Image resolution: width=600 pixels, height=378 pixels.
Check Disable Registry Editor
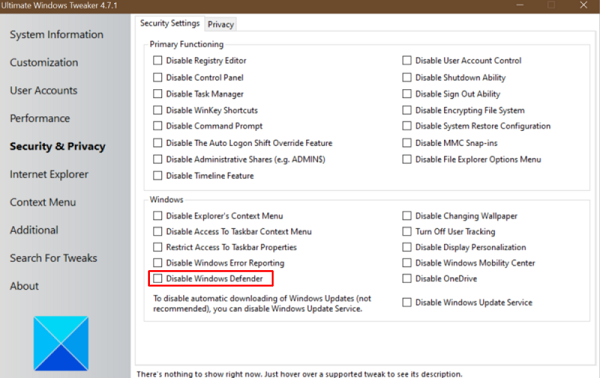pos(157,60)
